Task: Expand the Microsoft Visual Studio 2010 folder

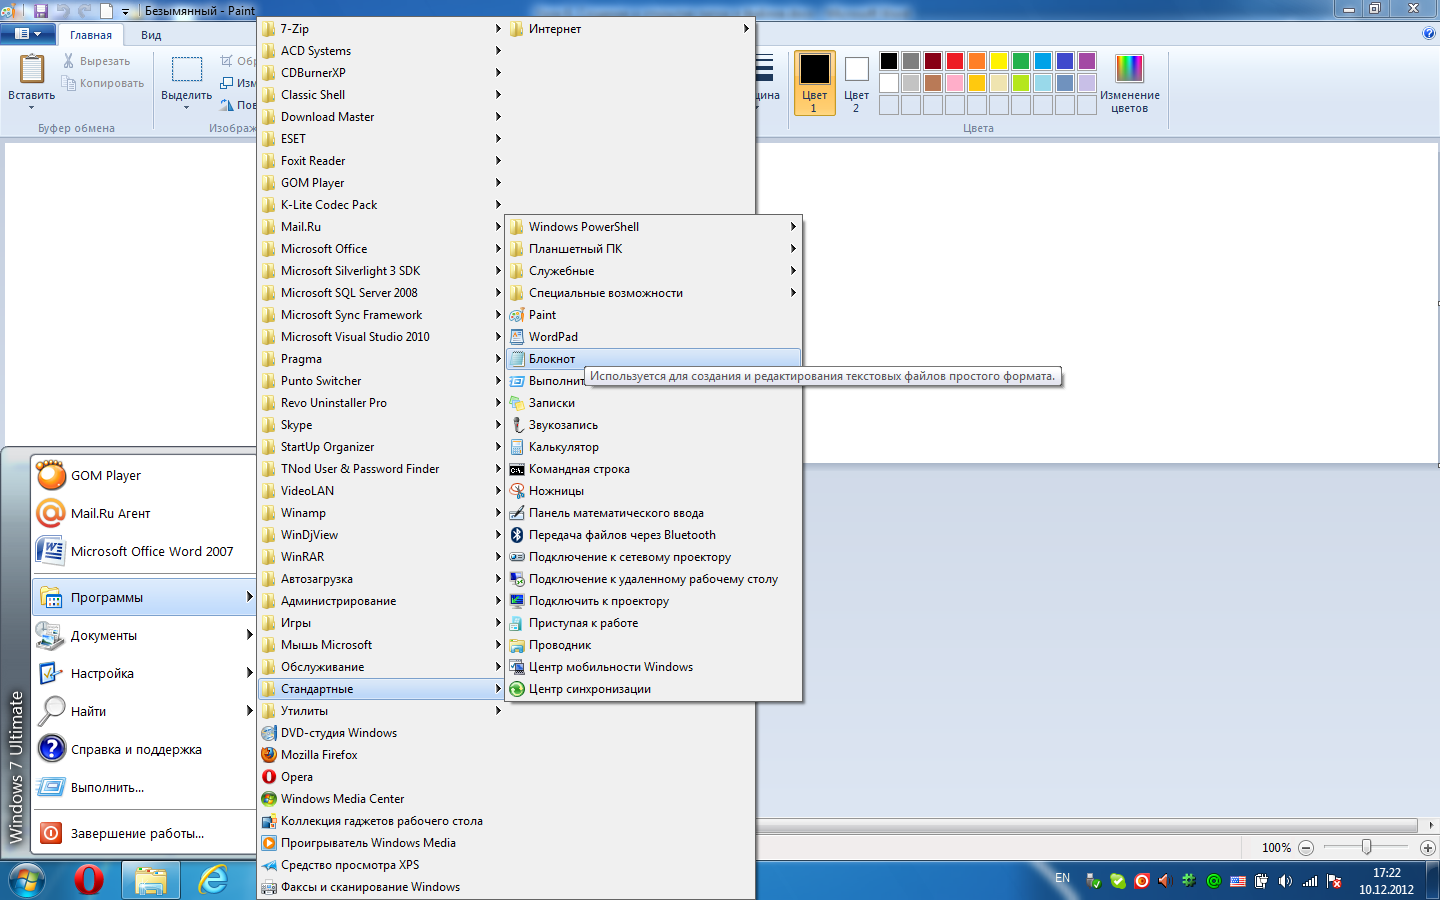Action: [381, 337]
